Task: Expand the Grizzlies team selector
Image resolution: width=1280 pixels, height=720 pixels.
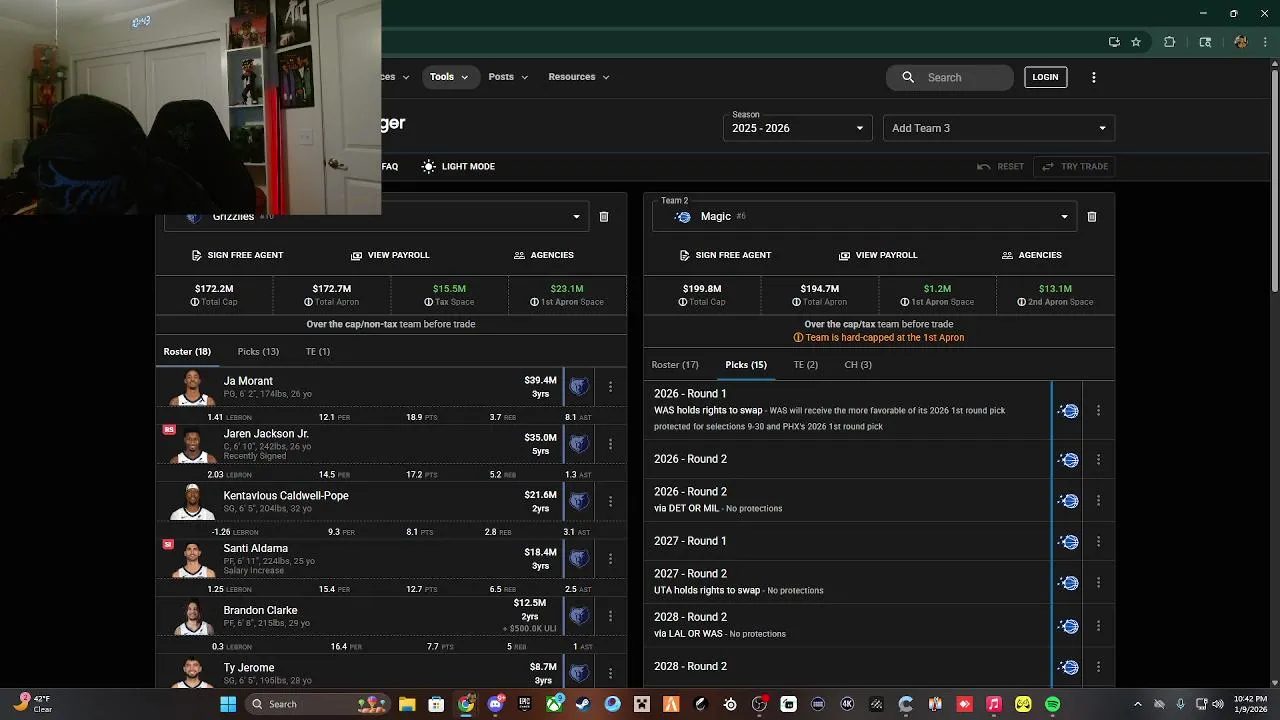Action: tap(576, 217)
